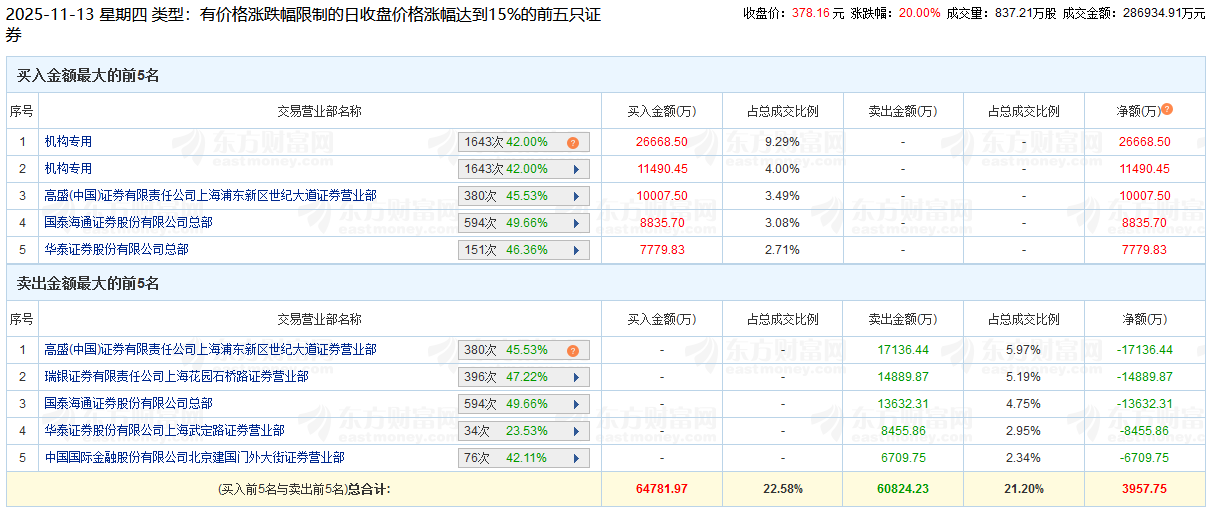The height and width of the screenshot is (509, 1212).
Task: Click blue arrow in 华泰证券股份有限公司总部 row
Action: click(x=576, y=250)
